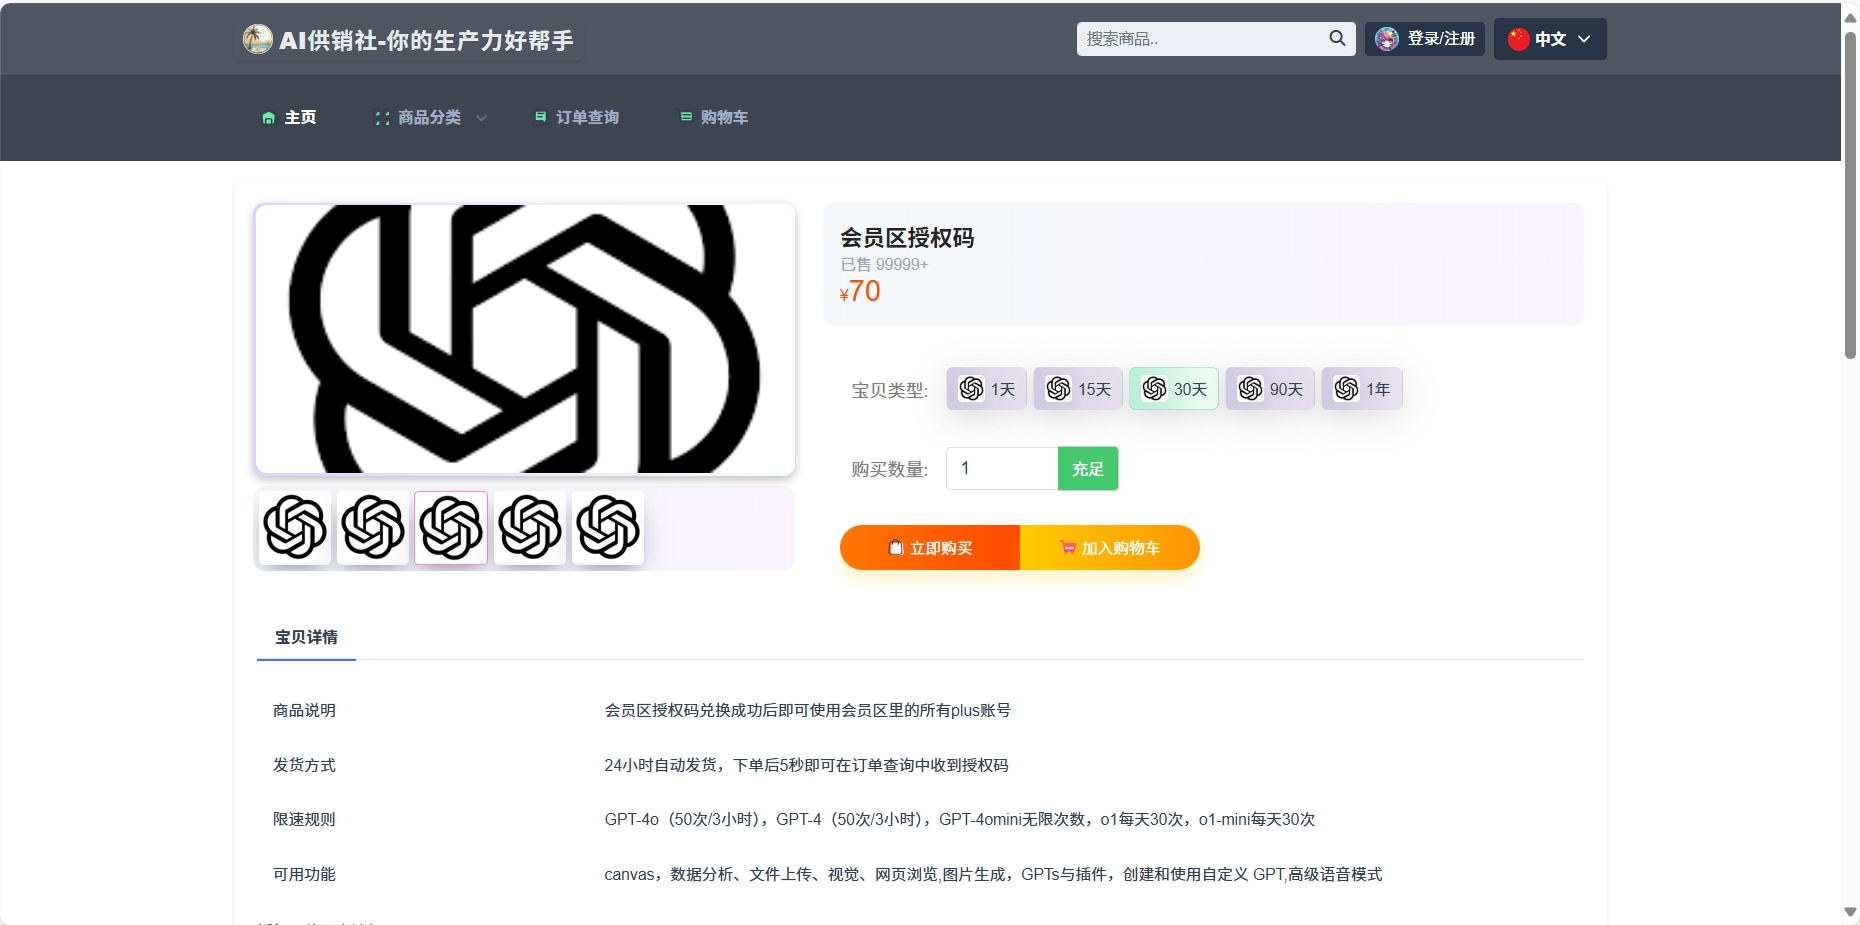The height and width of the screenshot is (925, 1860).
Task: Choose the 15天 duration option
Action: 1078,389
